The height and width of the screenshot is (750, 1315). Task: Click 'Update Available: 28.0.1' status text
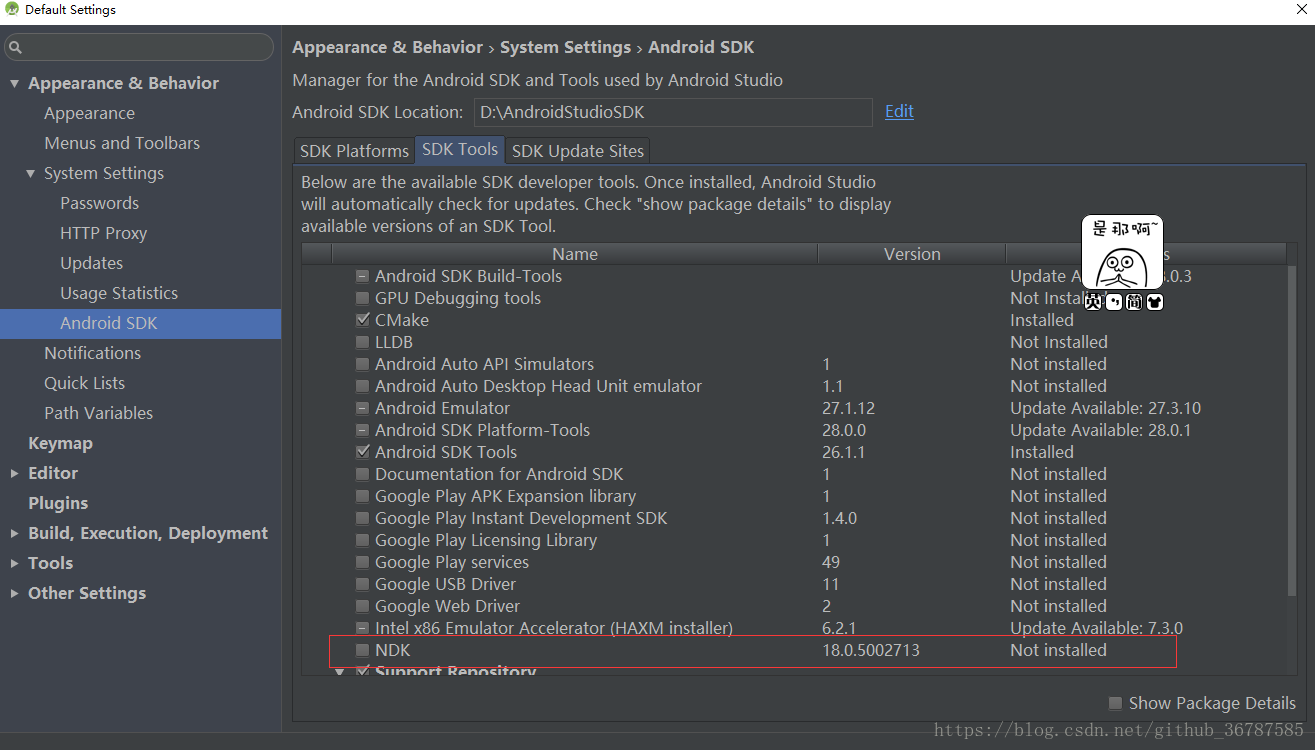point(1100,430)
